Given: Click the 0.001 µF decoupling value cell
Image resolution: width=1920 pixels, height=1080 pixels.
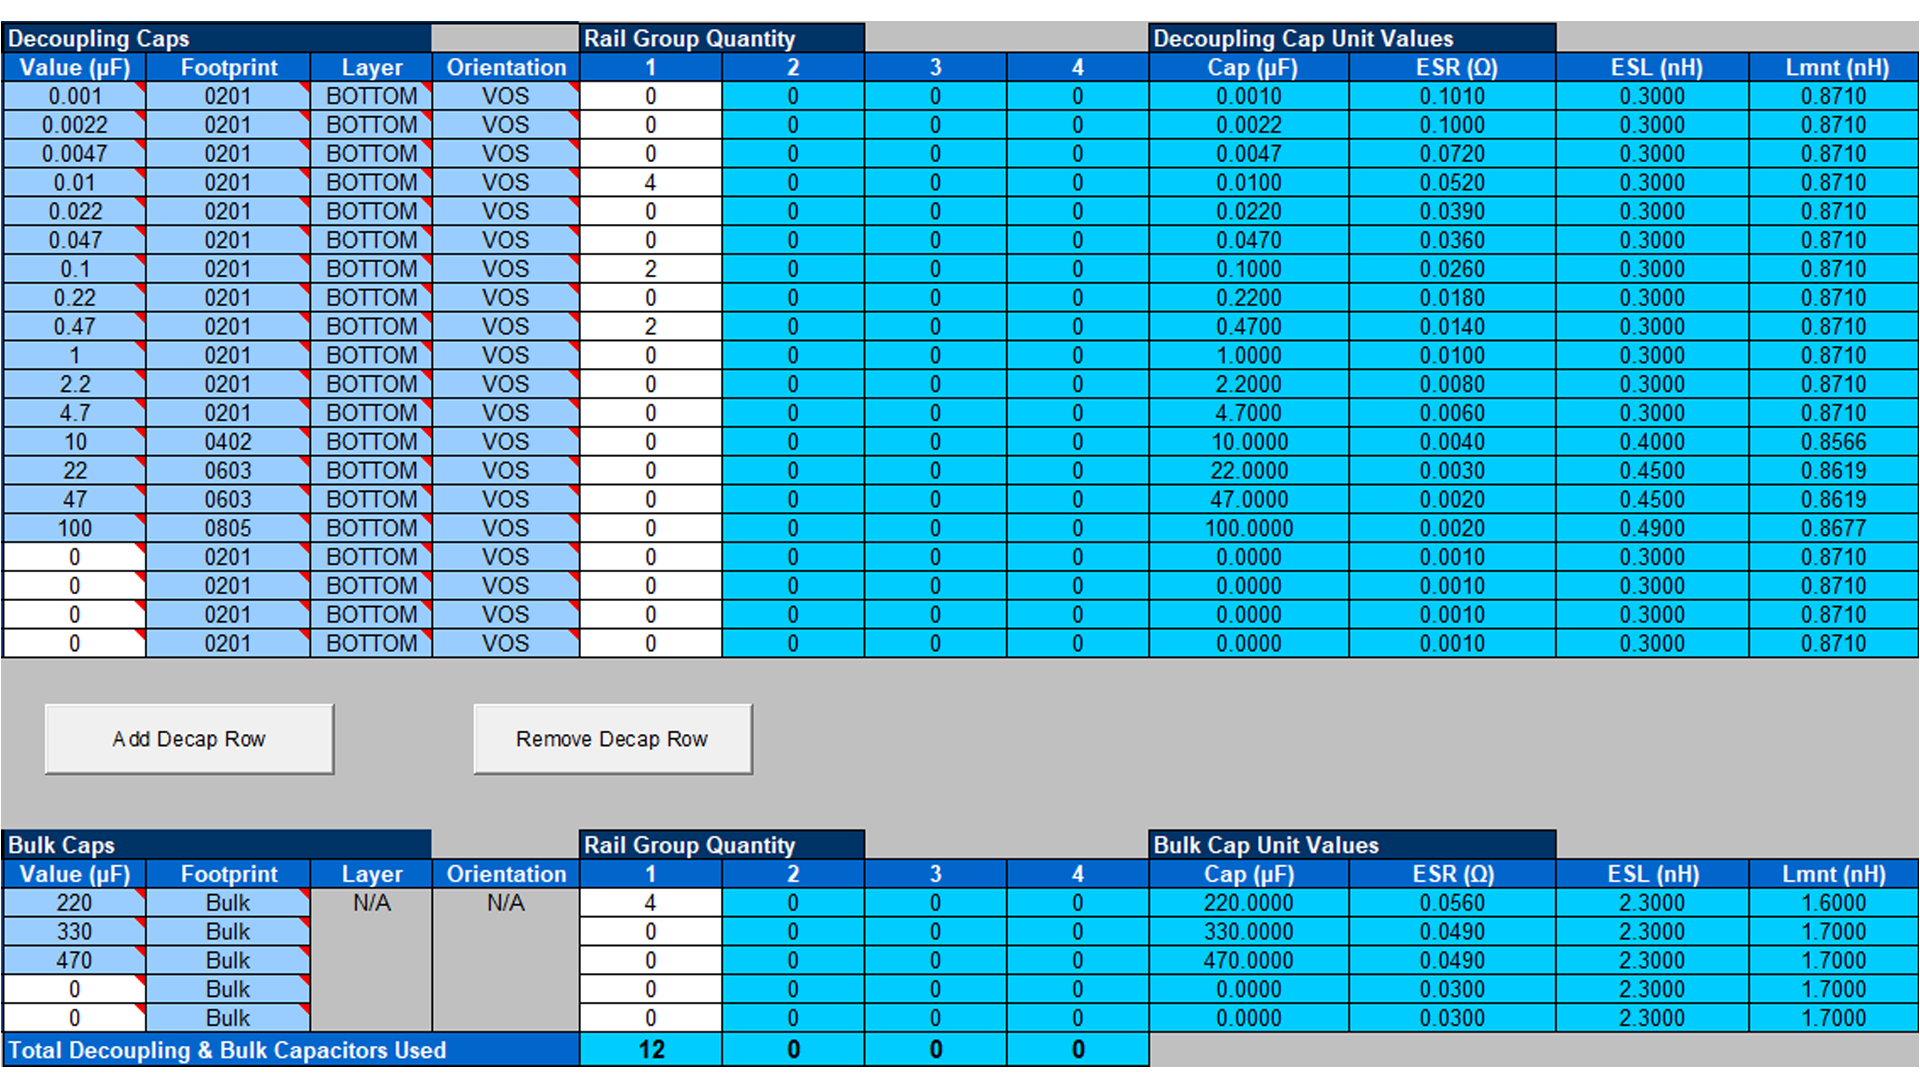Looking at the screenshot, I should tap(75, 97).
